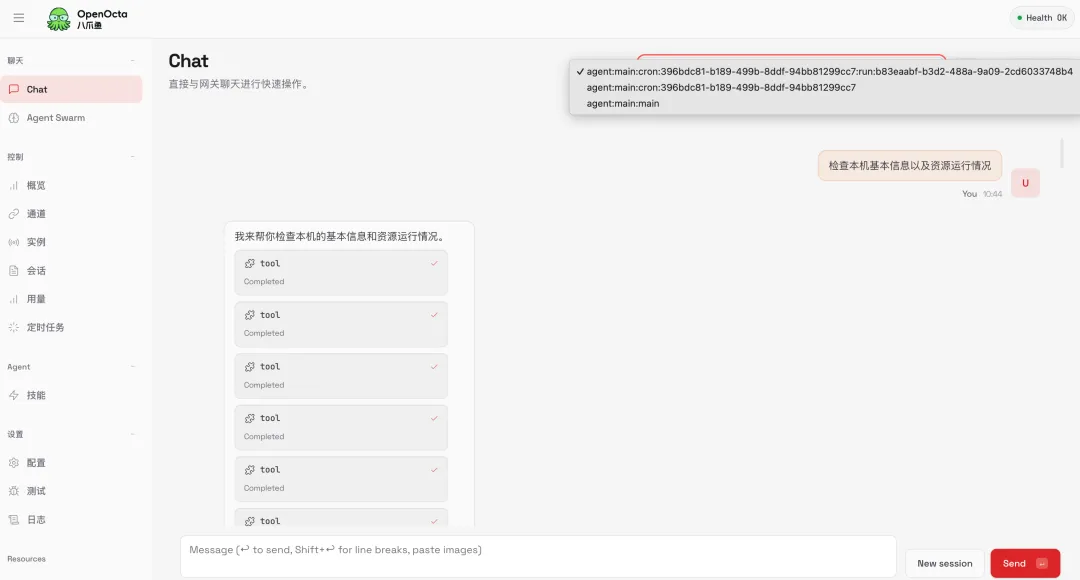The image size is (1080, 580).
Task: Click the OpenOcta octopus logo
Action: [59, 18]
